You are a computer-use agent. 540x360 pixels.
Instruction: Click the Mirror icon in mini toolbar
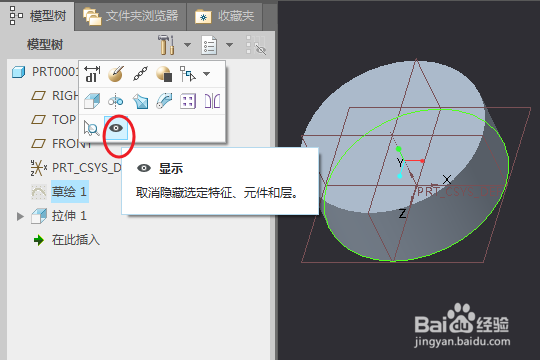pos(212,101)
